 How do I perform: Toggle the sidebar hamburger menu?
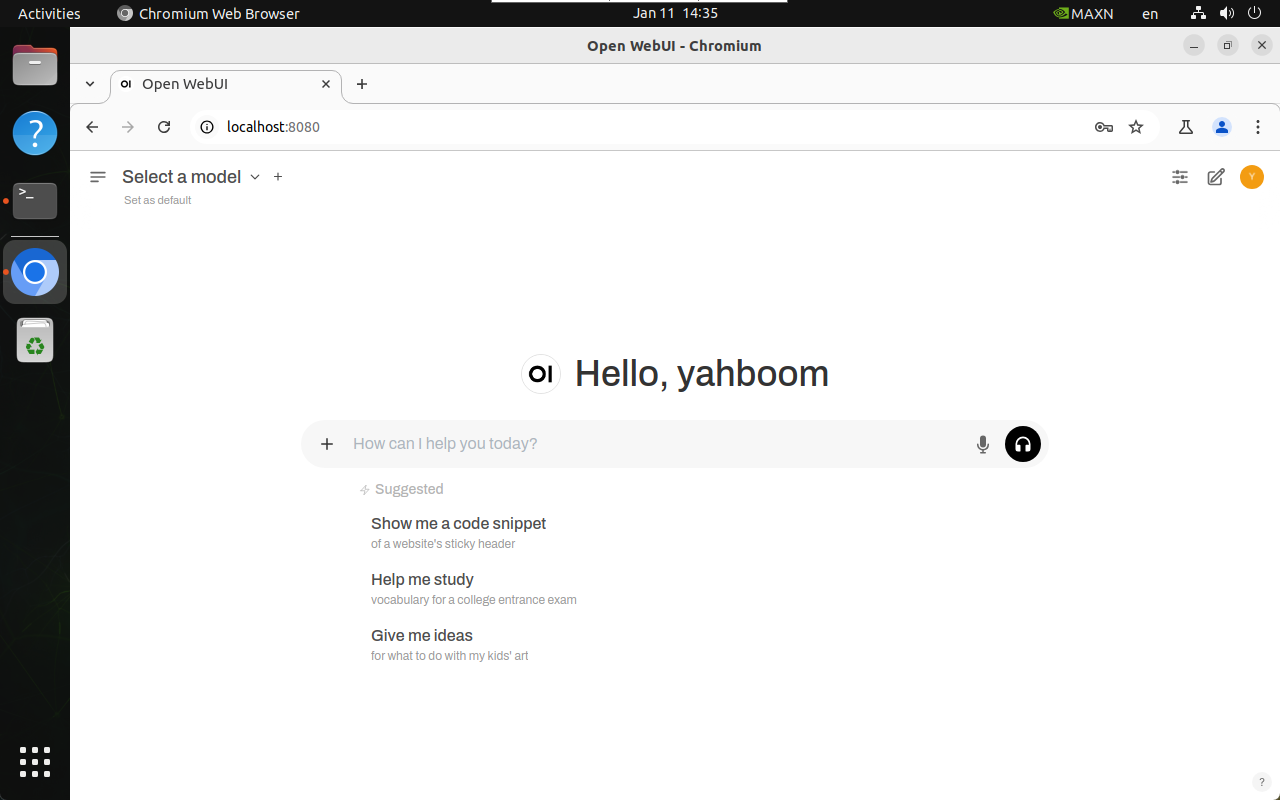click(x=98, y=177)
